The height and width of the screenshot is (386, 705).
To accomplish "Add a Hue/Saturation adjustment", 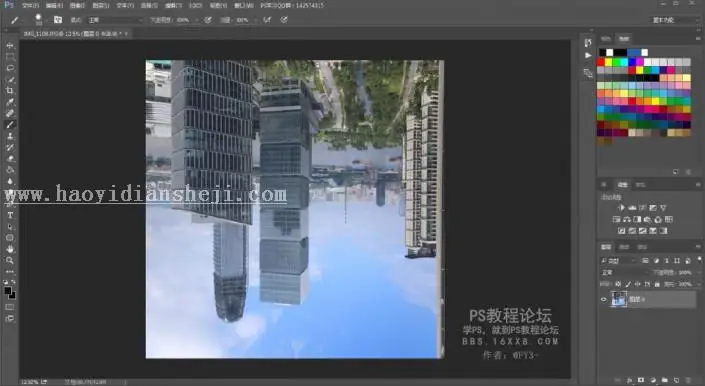I will (616, 219).
